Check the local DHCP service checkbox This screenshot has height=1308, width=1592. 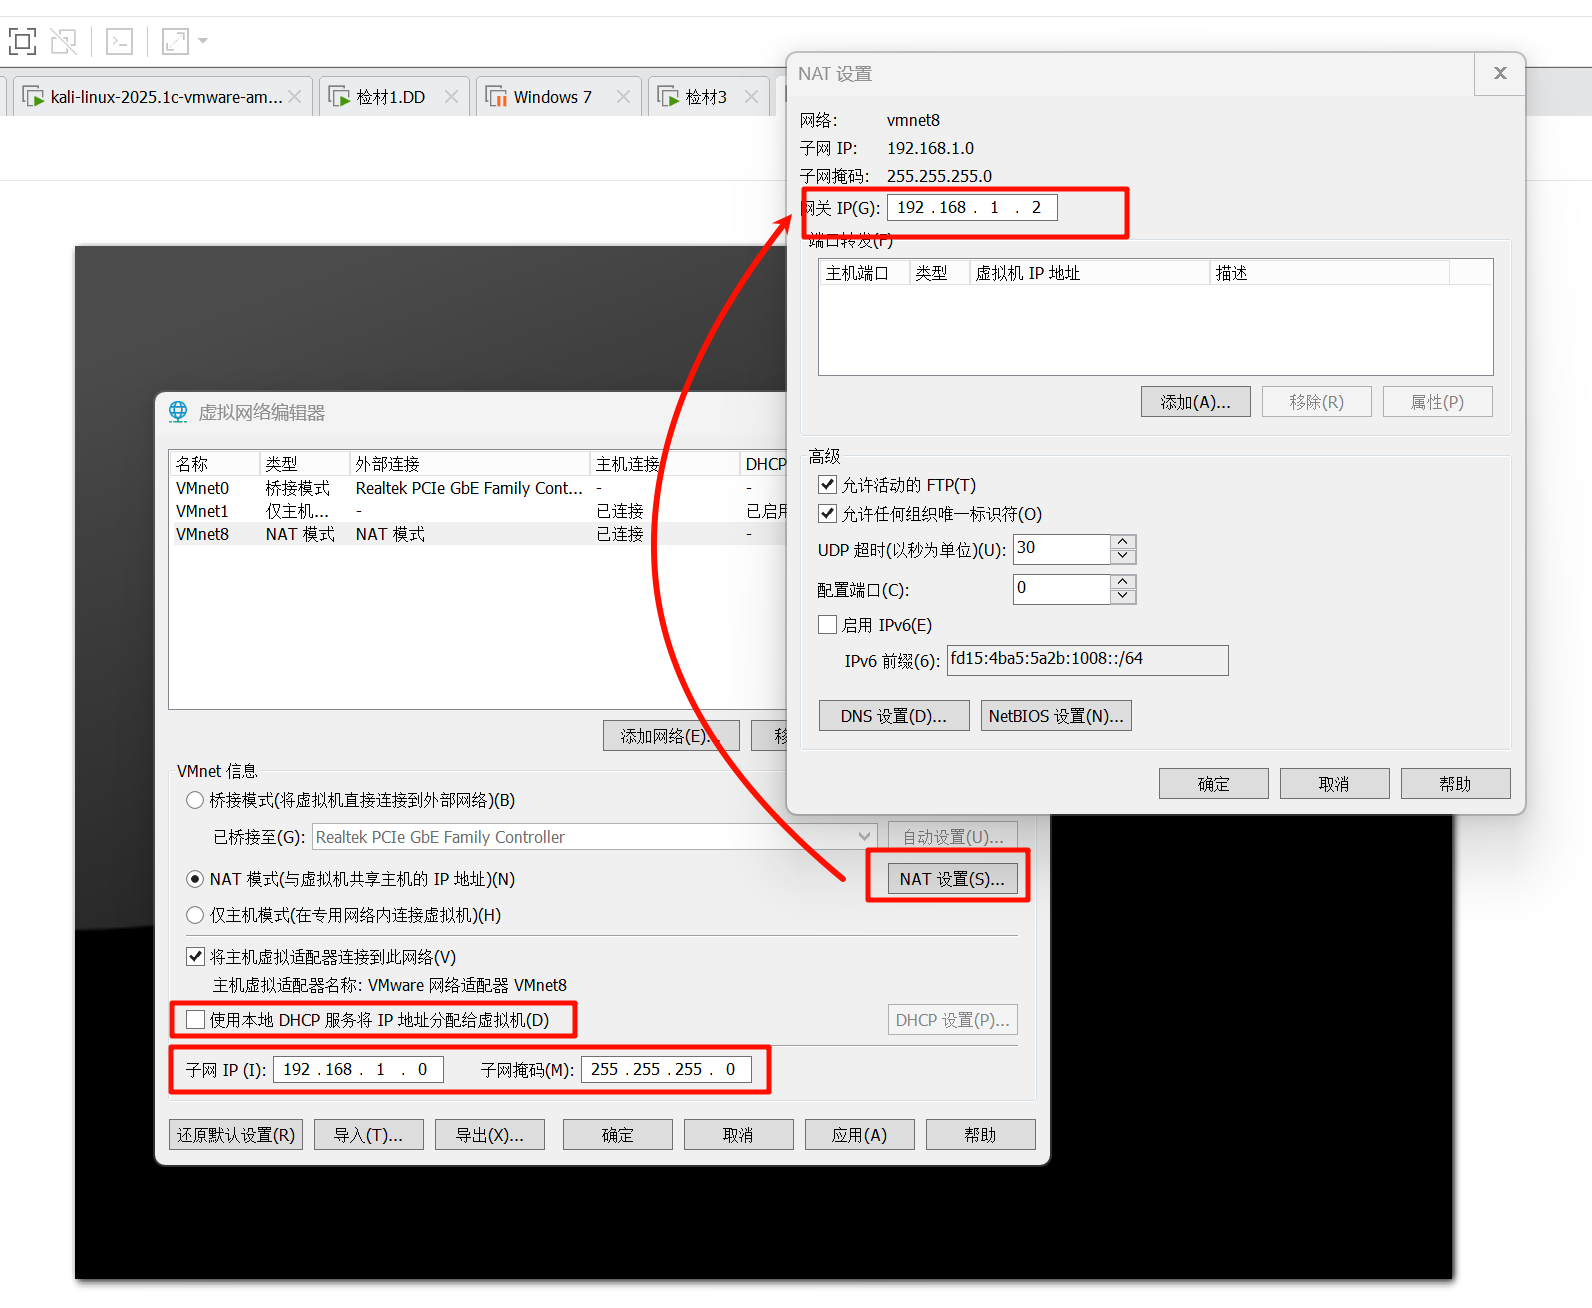(x=196, y=1020)
